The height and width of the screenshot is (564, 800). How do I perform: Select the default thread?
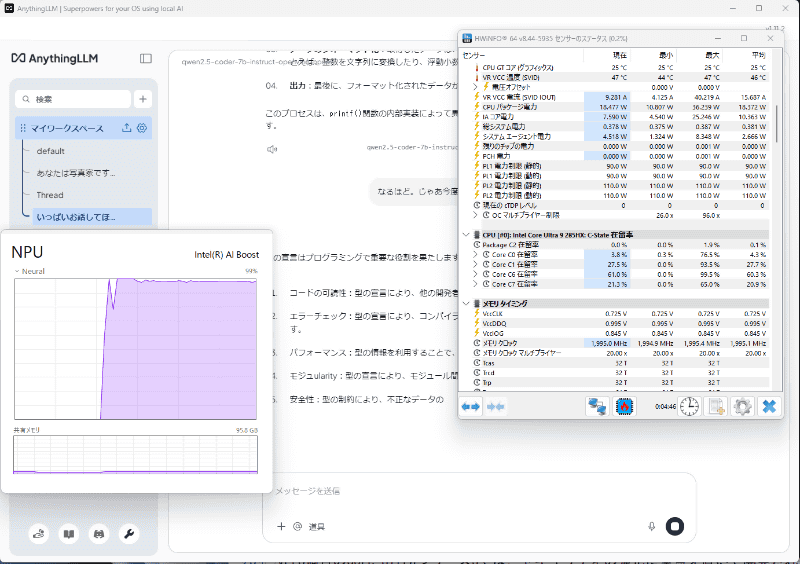pos(51,151)
